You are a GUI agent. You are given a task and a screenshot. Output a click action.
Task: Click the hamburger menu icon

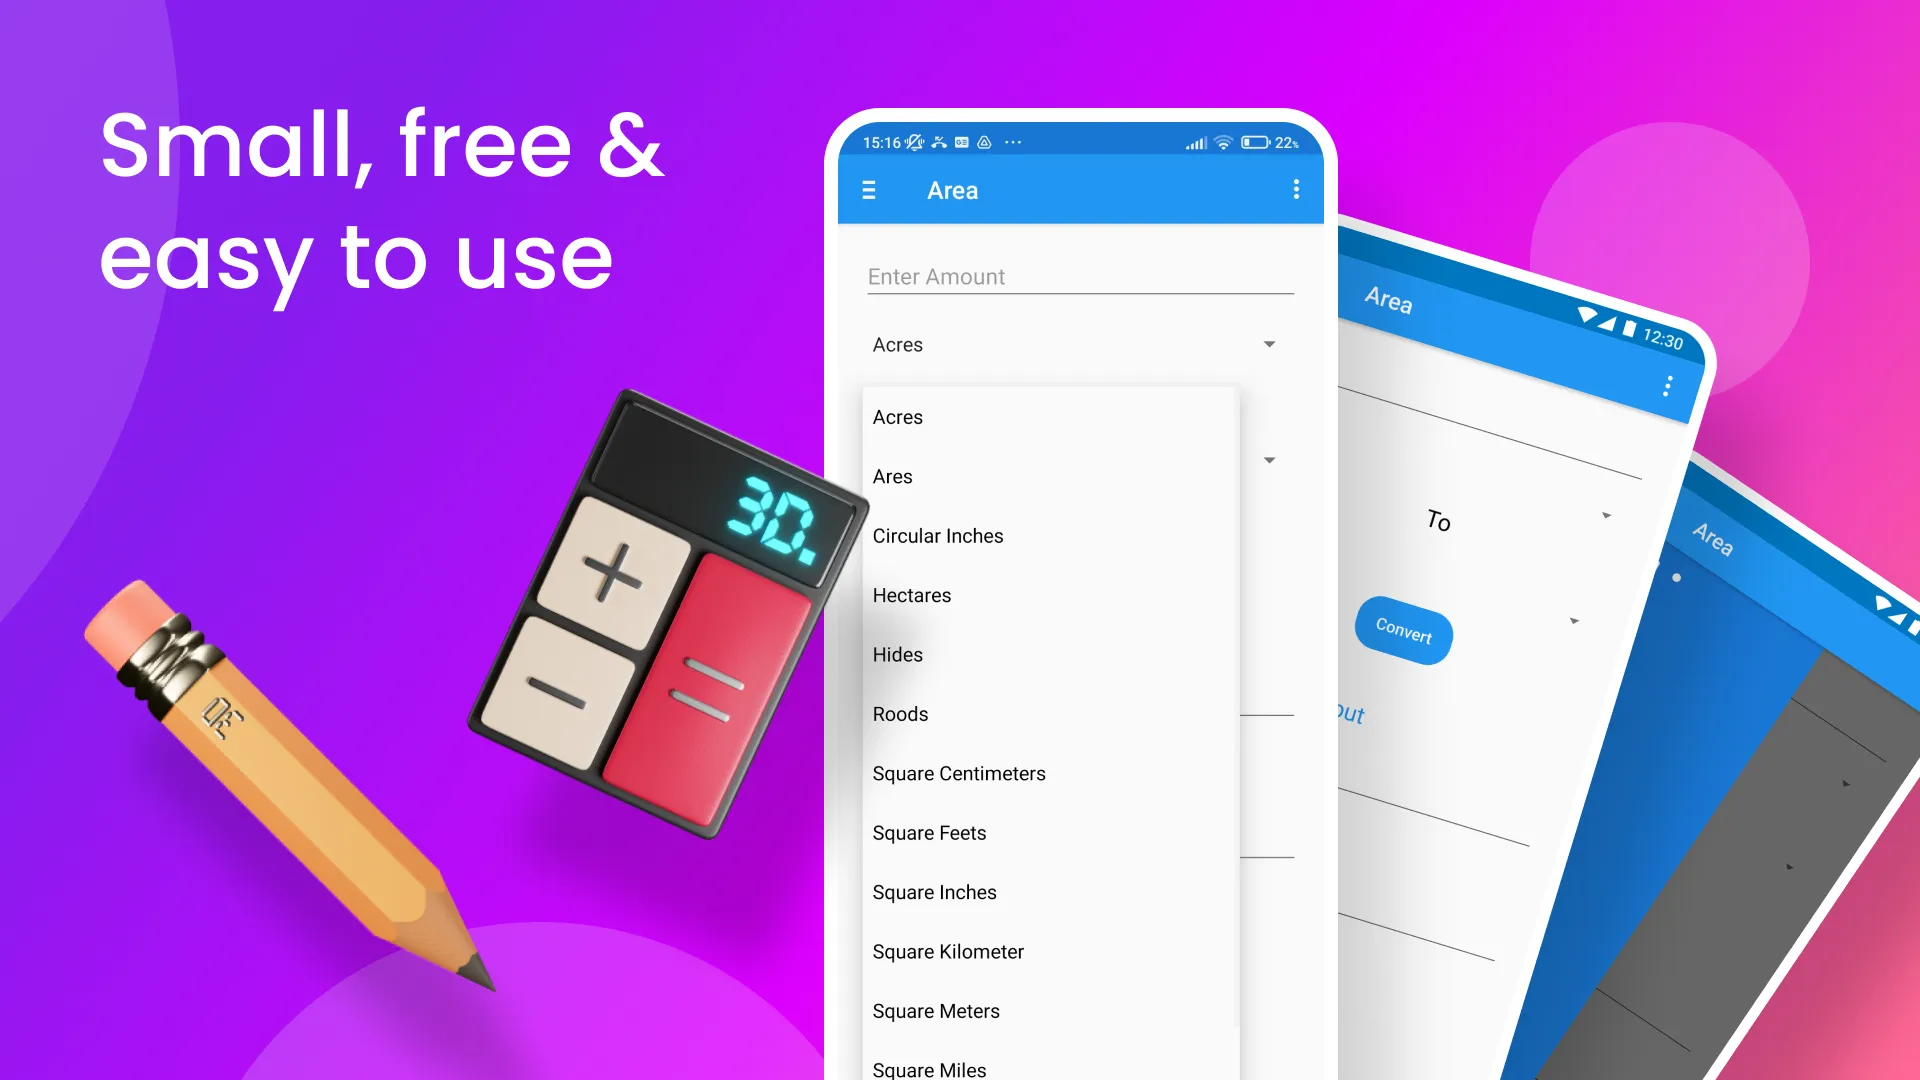pos(869,190)
